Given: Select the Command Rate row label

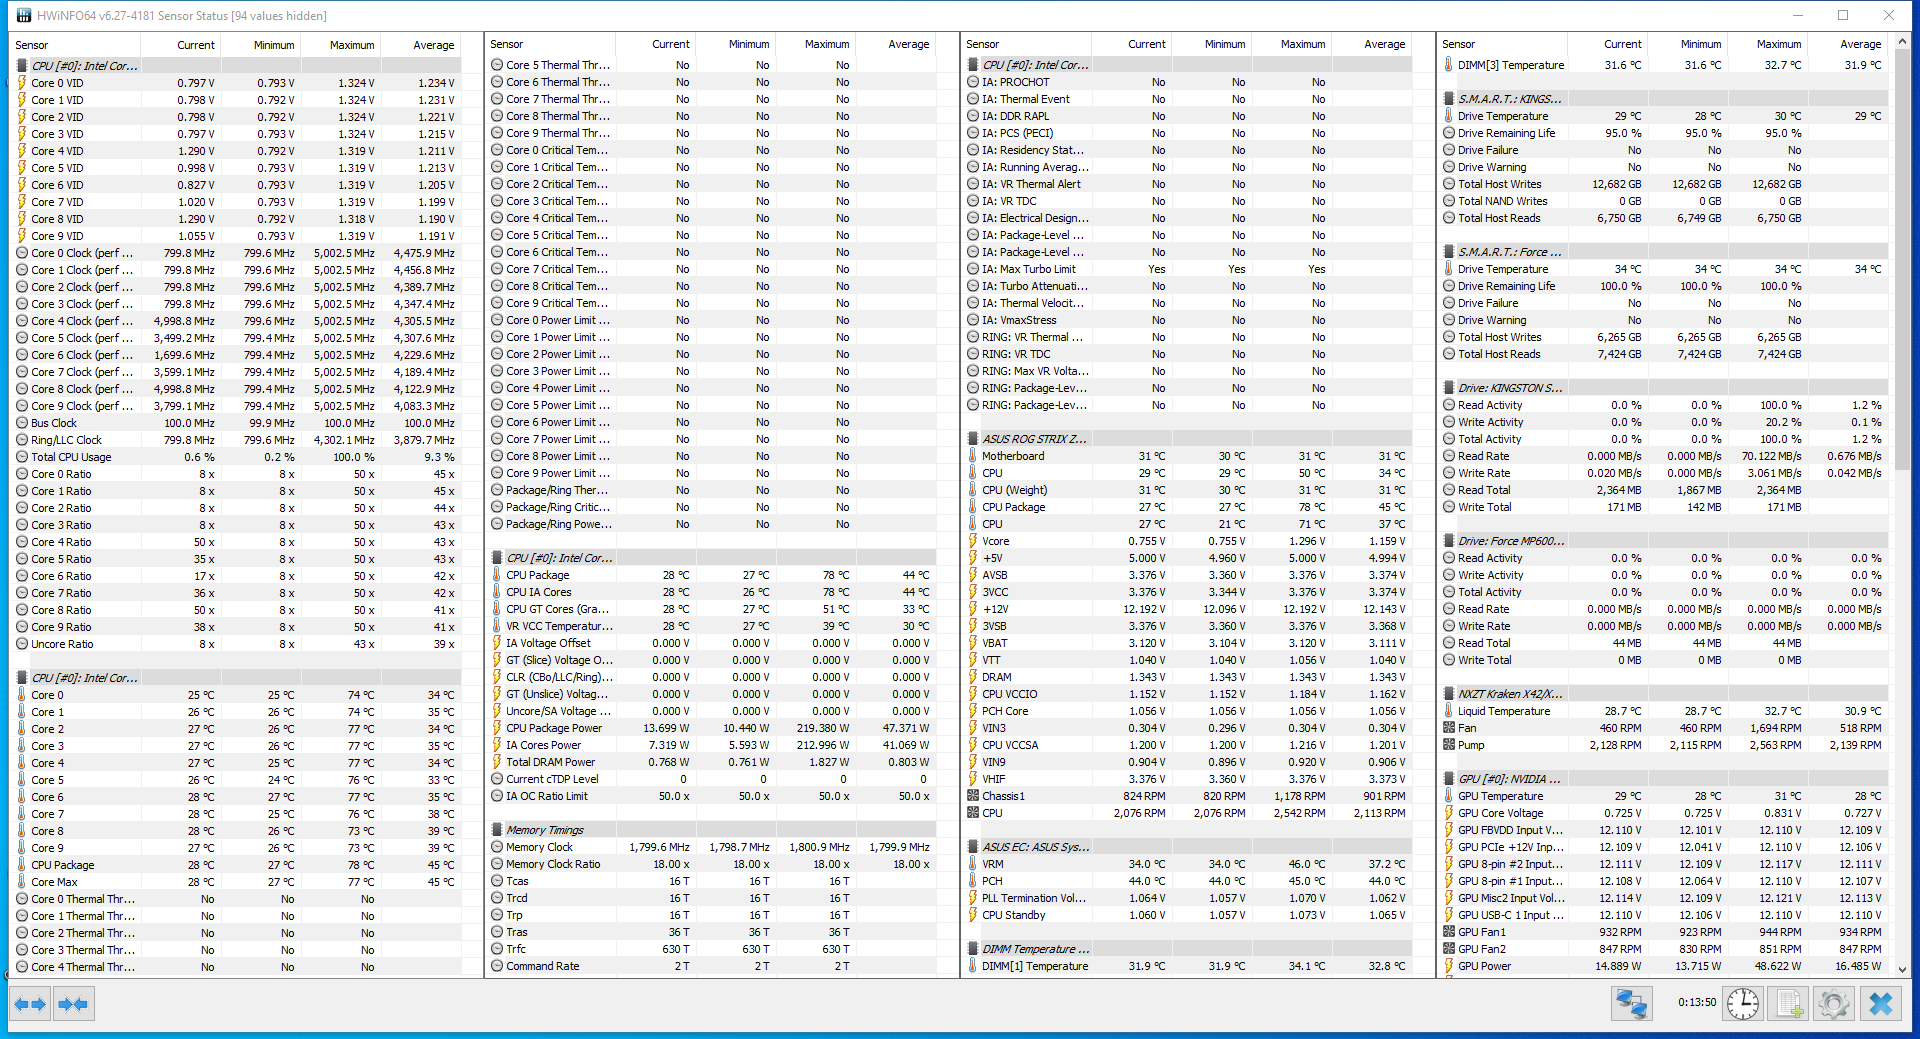Looking at the screenshot, I should pos(543,966).
